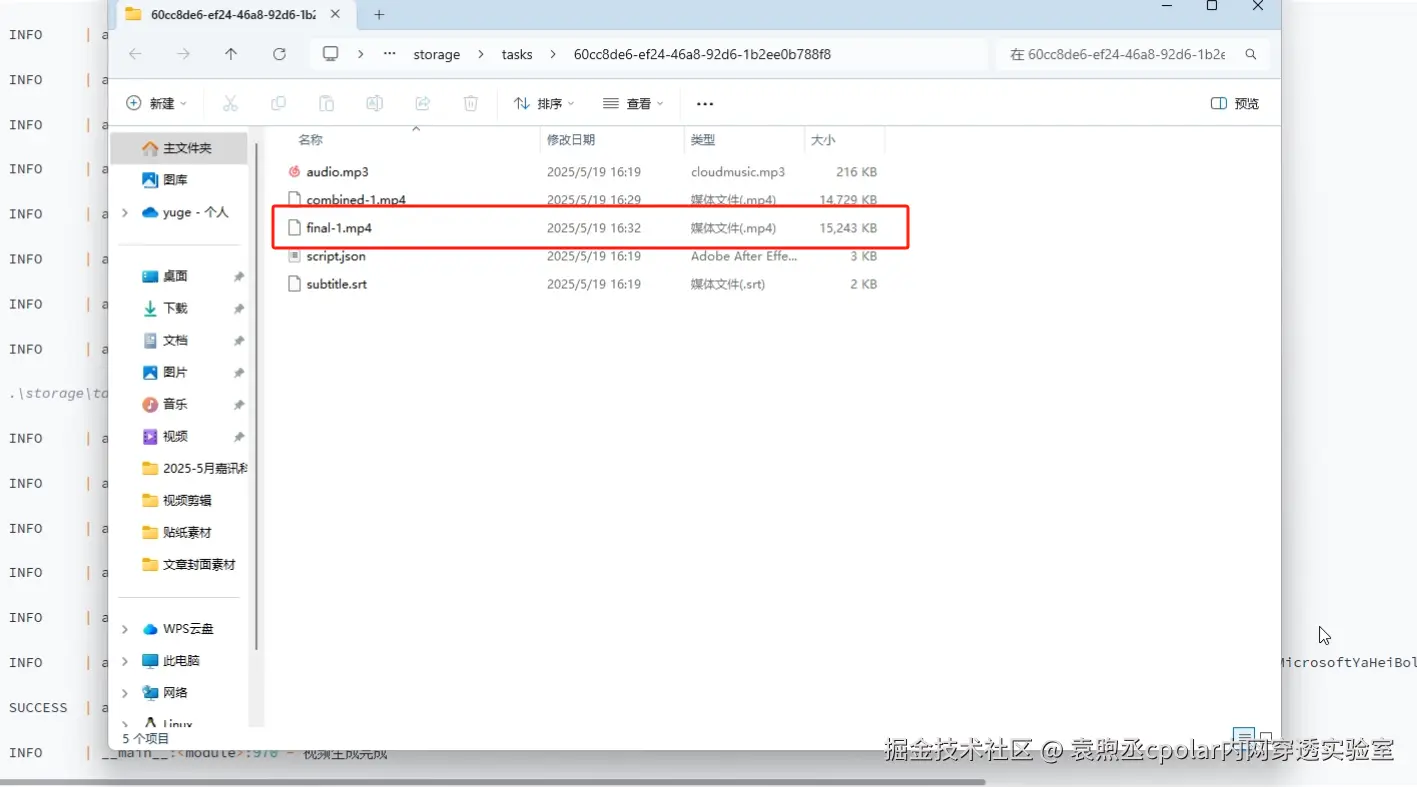This screenshot has width=1417, height=787.
Task: Open 此电脑 in the sidebar
Action: (x=171, y=661)
